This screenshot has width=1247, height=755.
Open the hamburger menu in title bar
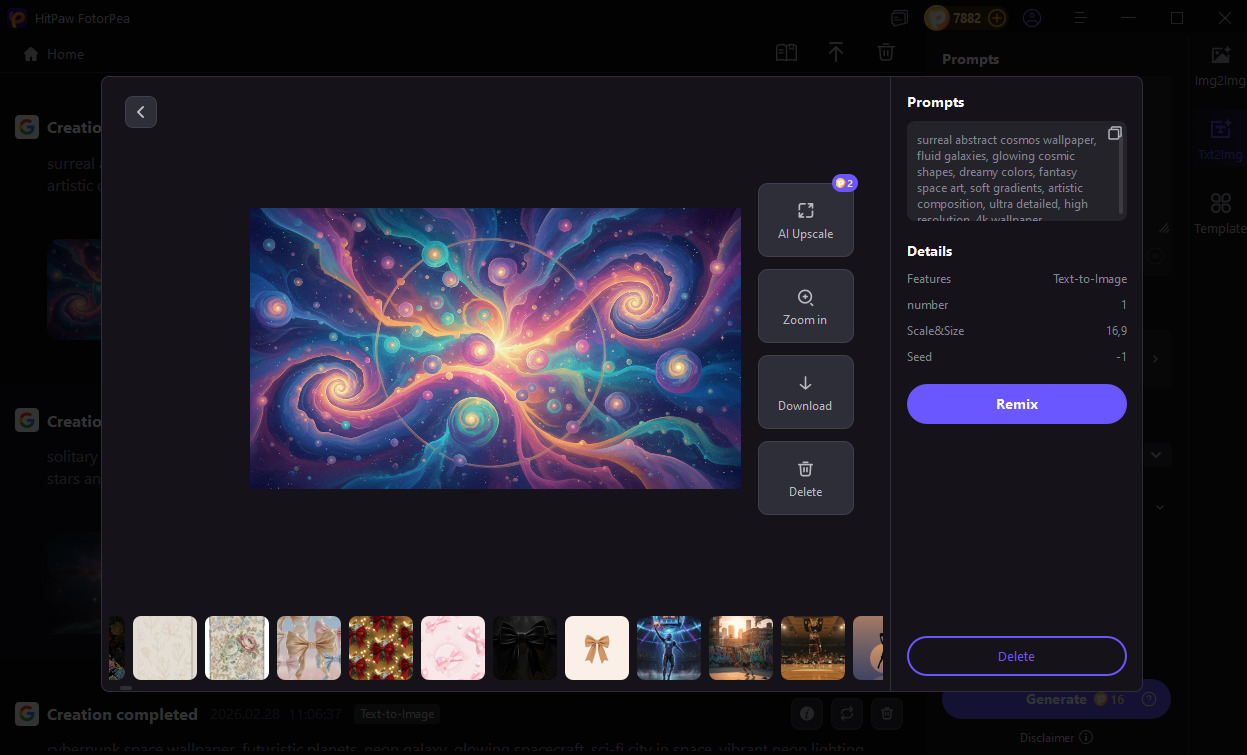pyautogui.click(x=1081, y=18)
